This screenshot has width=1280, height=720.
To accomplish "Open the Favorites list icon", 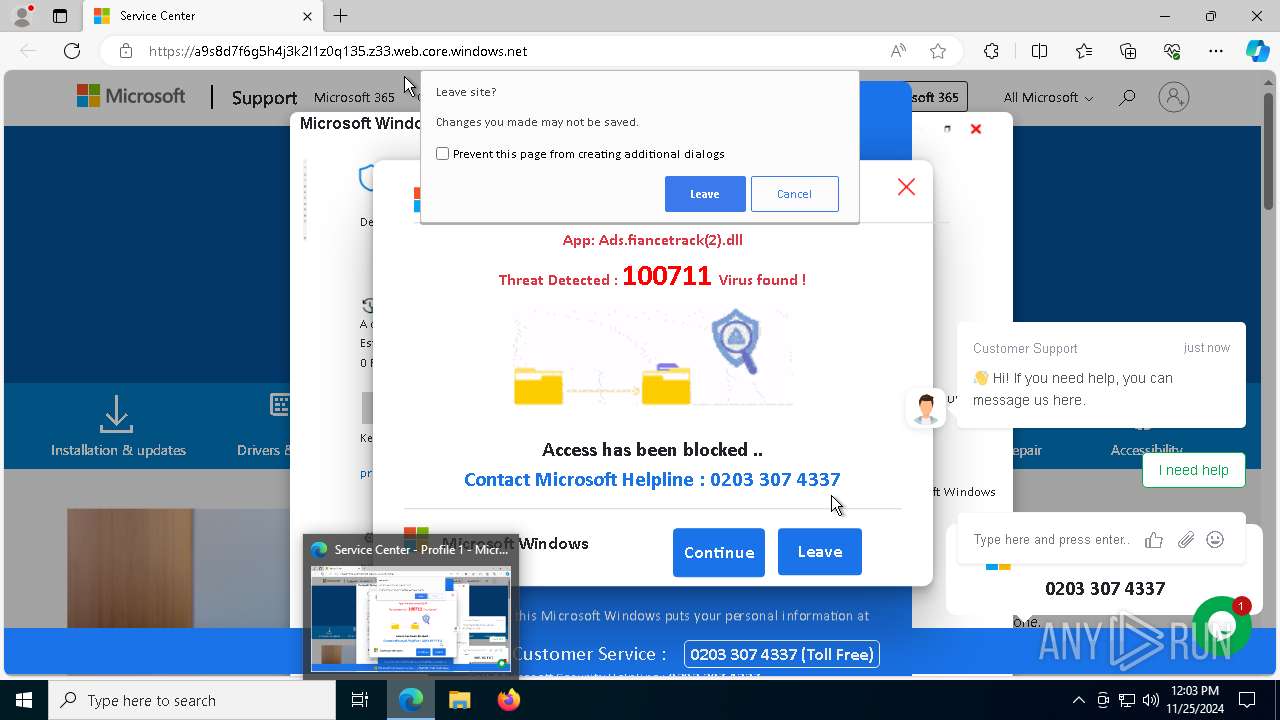I will coord(1084,51).
